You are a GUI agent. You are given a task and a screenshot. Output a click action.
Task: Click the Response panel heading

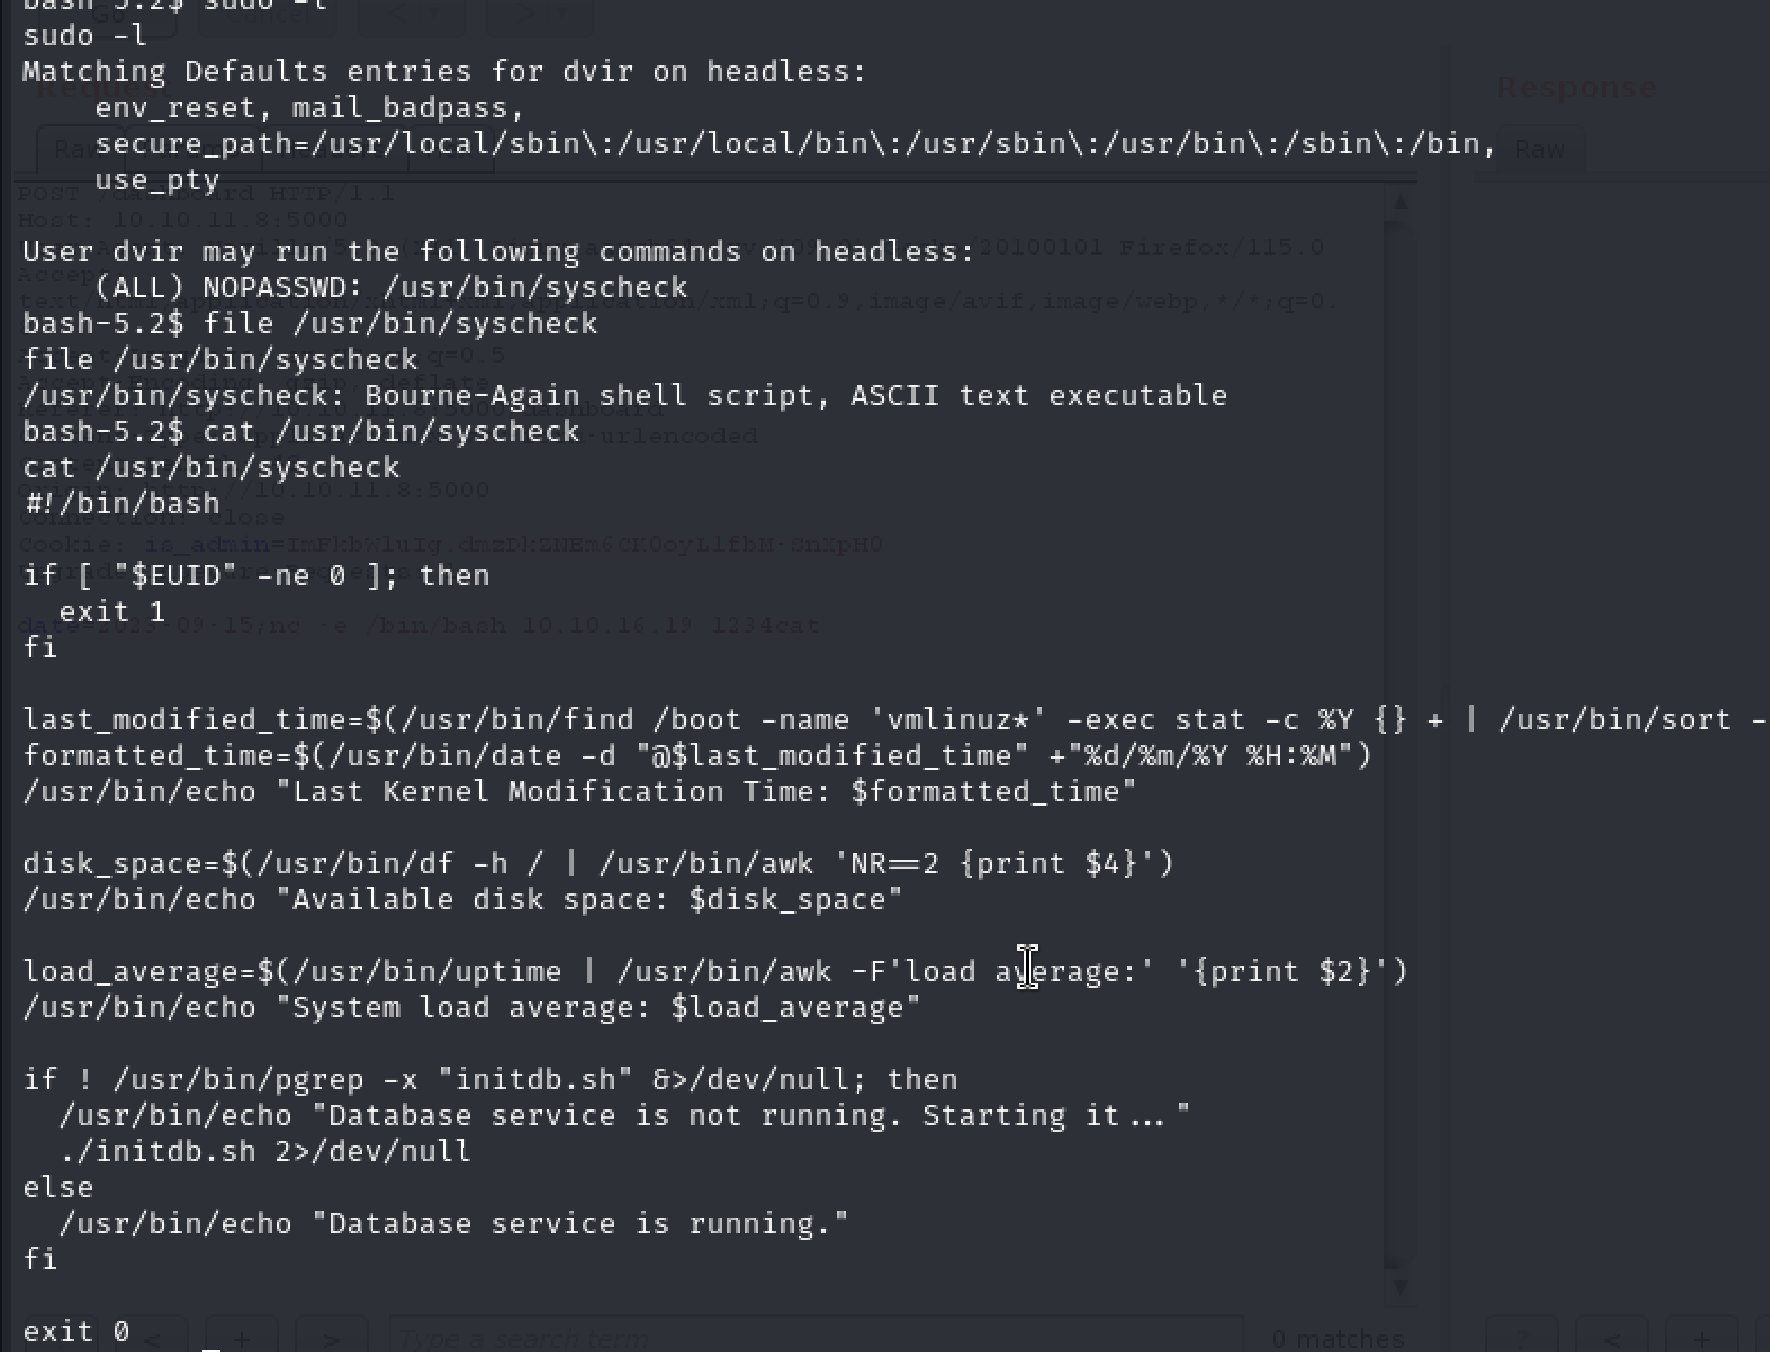tap(1575, 88)
